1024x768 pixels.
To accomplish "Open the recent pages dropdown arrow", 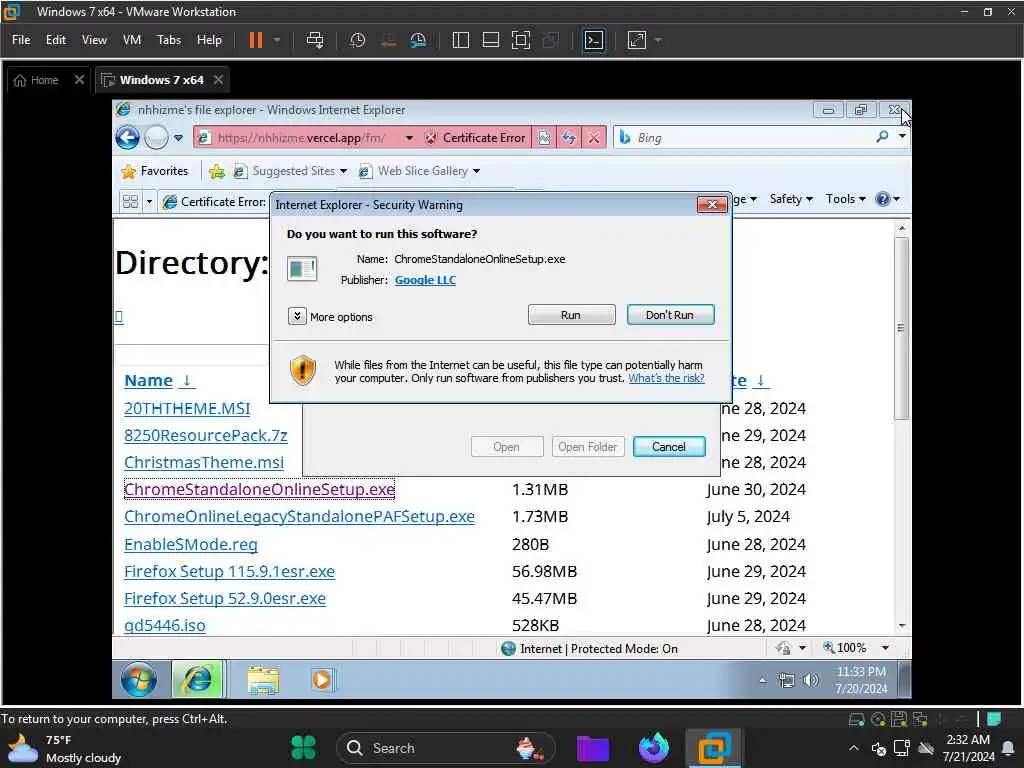I will click(178, 138).
